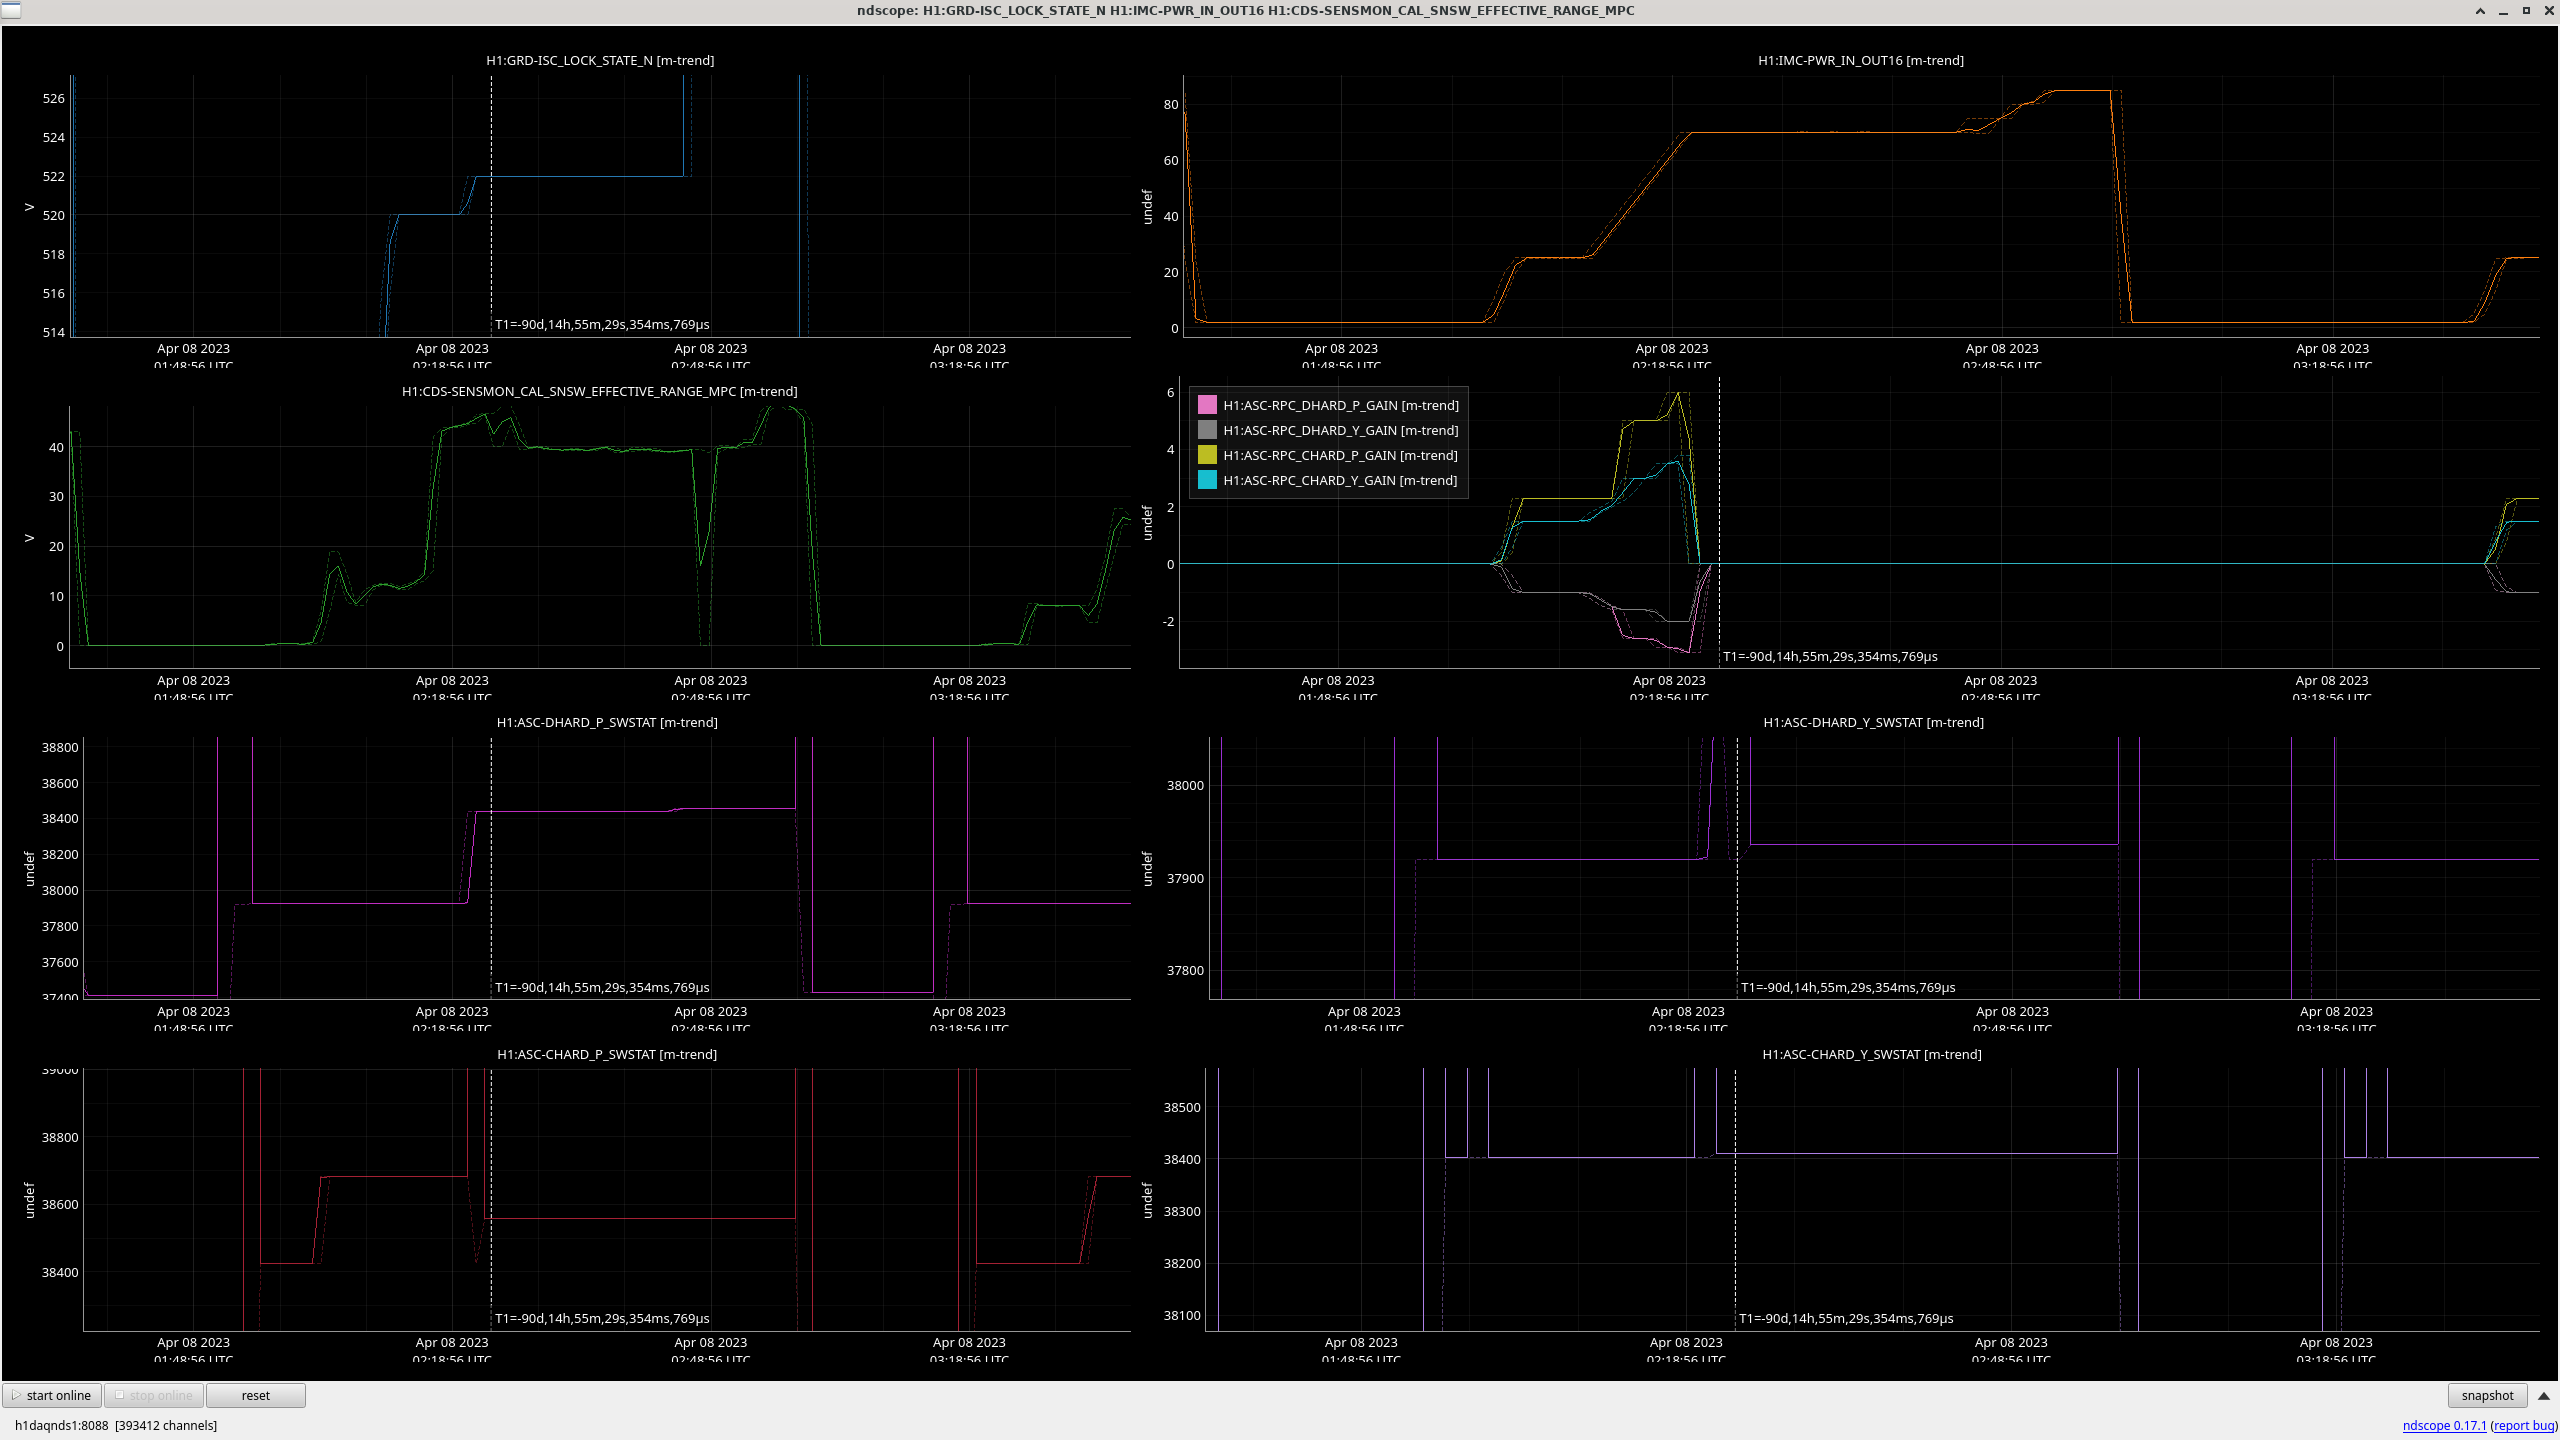Open the ndscope 0.17.1 version link

(x=2444, y=1425)
